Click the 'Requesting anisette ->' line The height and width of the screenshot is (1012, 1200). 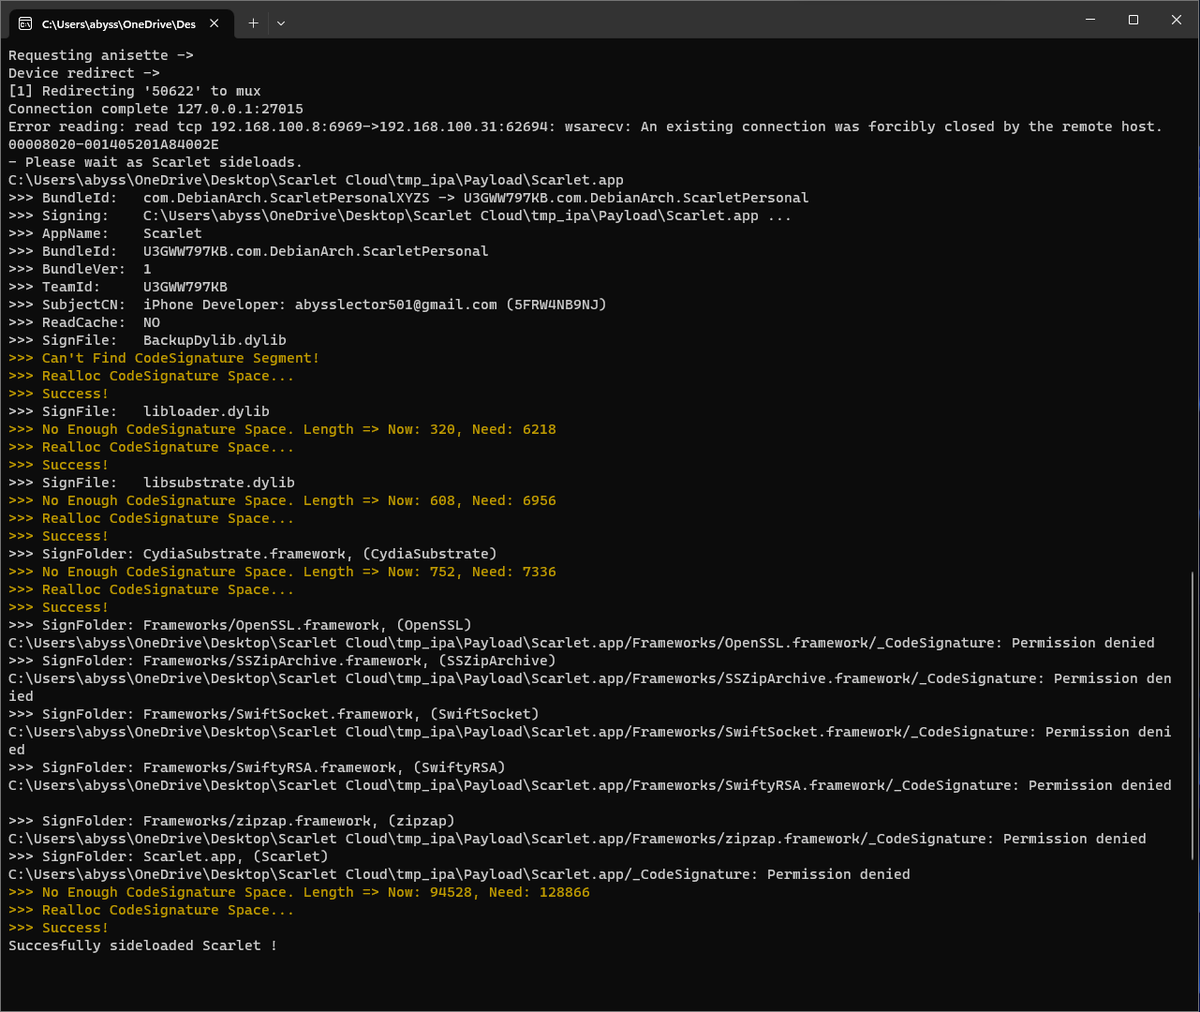point(101,55)
